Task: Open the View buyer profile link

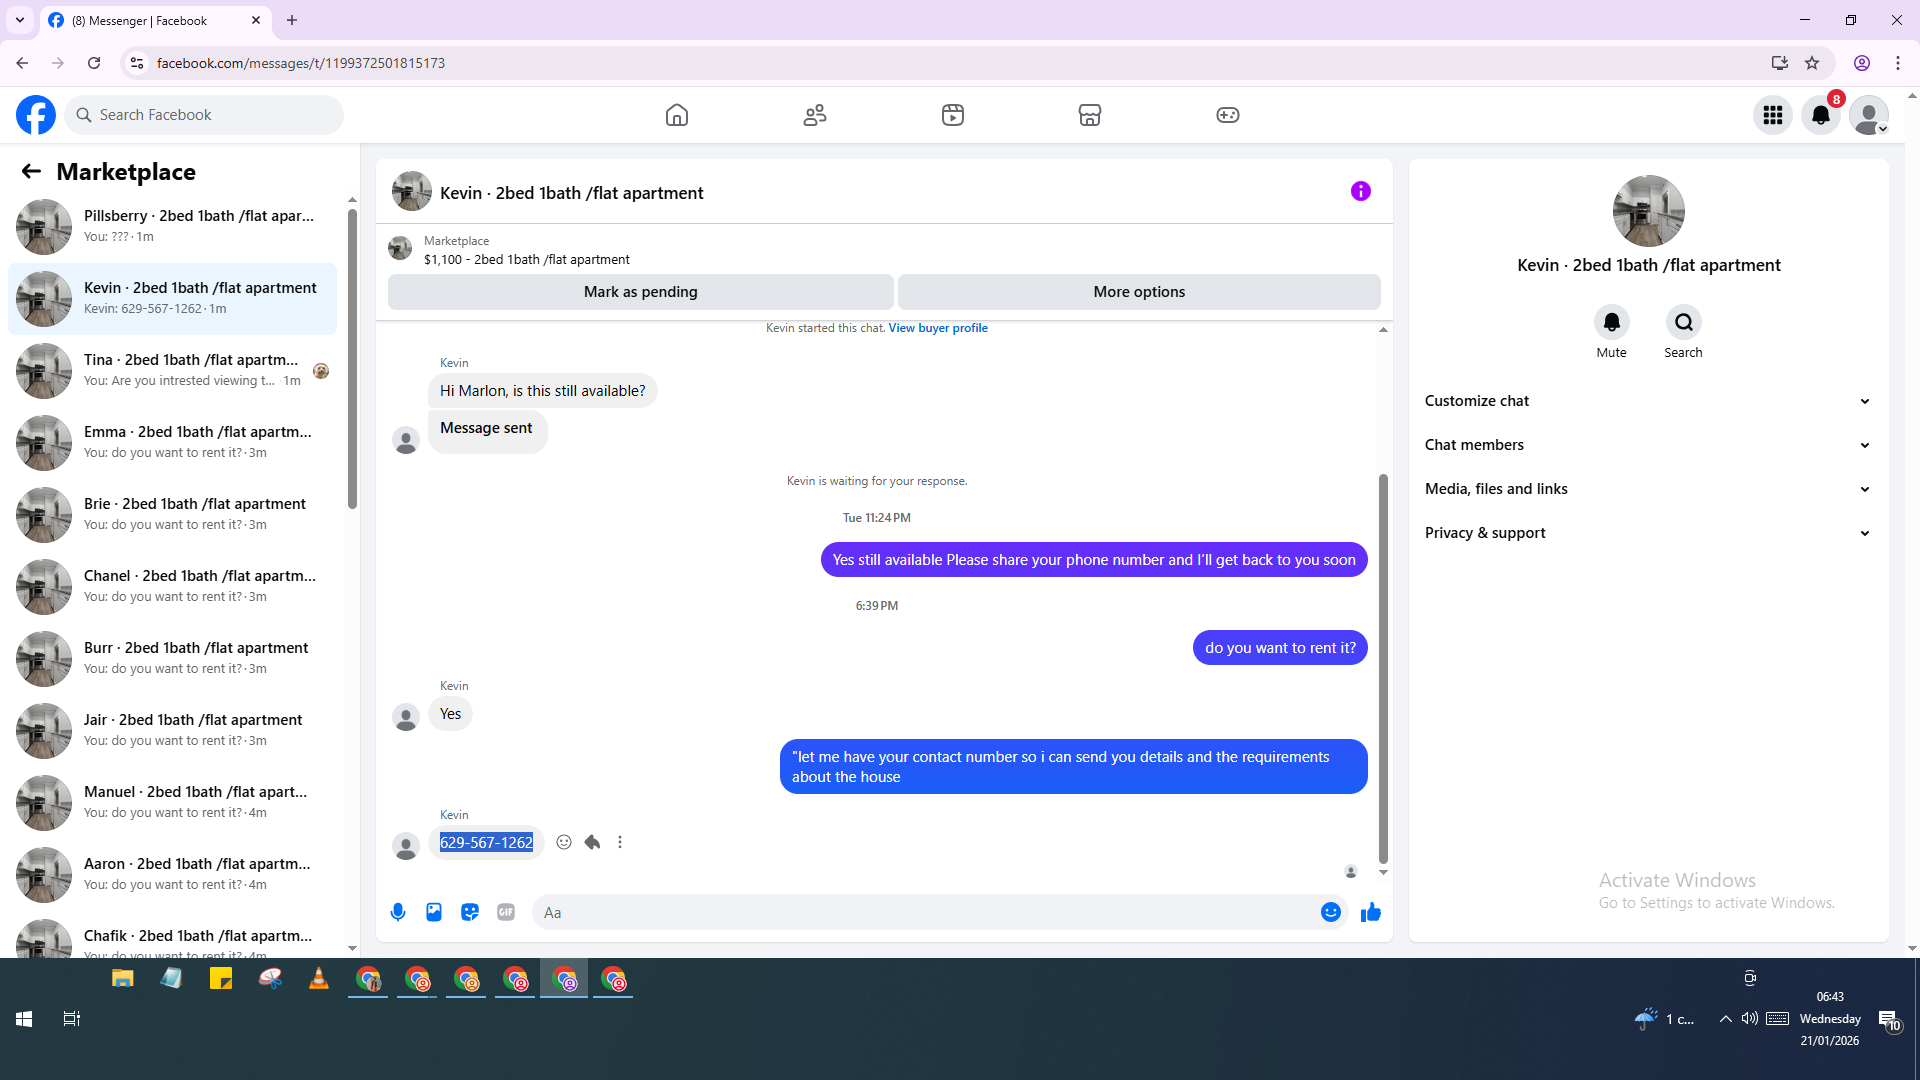Action: pos(937,328)
